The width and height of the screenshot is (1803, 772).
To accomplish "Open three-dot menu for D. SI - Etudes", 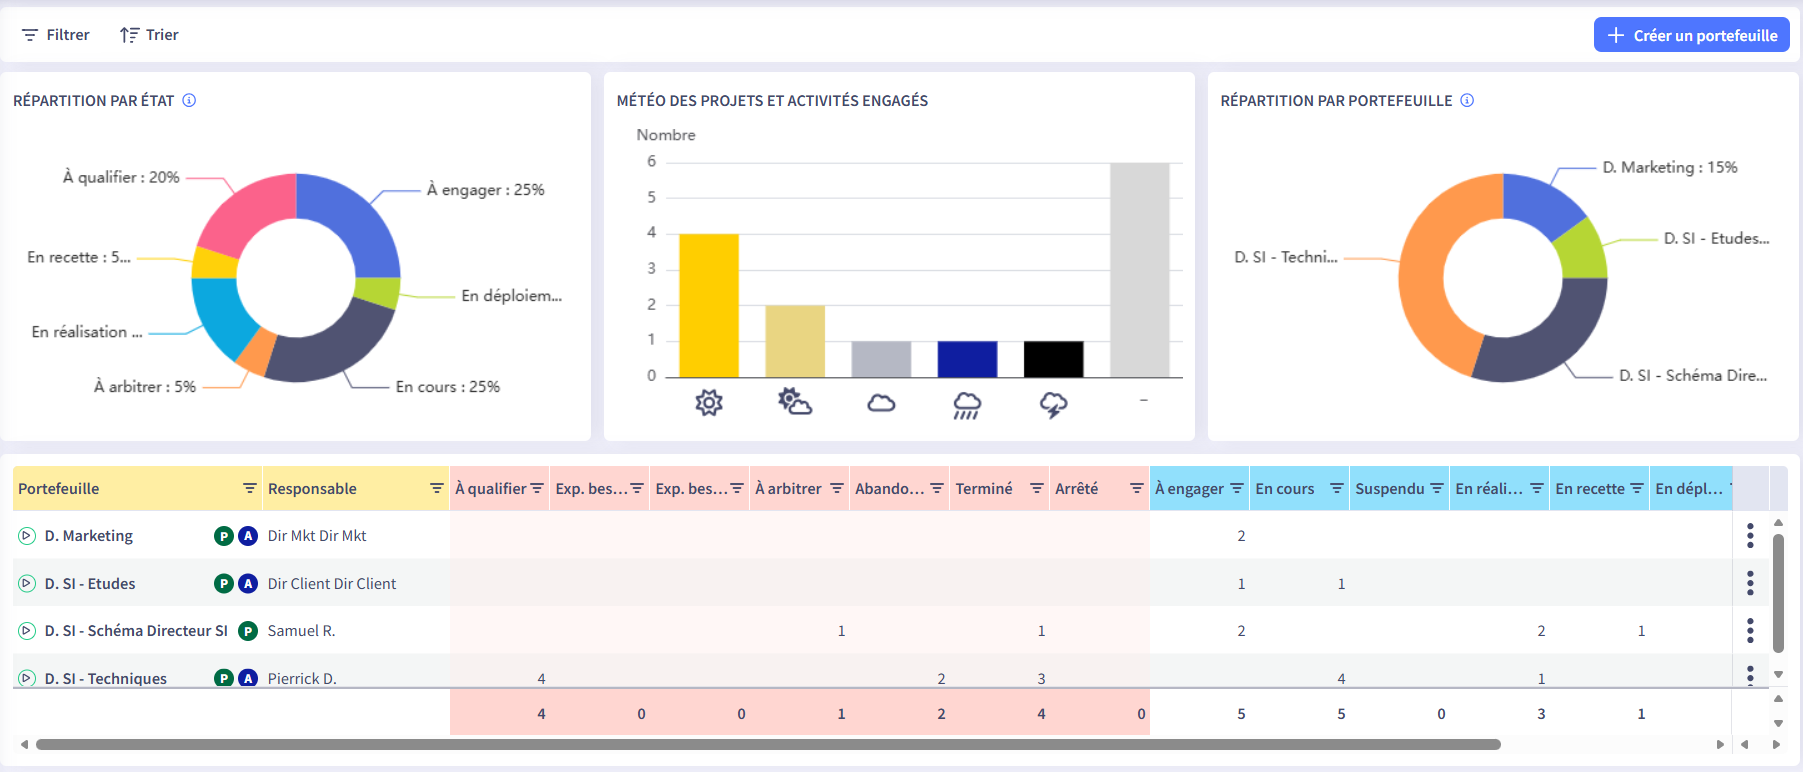I will click(x=1750, y=583).
